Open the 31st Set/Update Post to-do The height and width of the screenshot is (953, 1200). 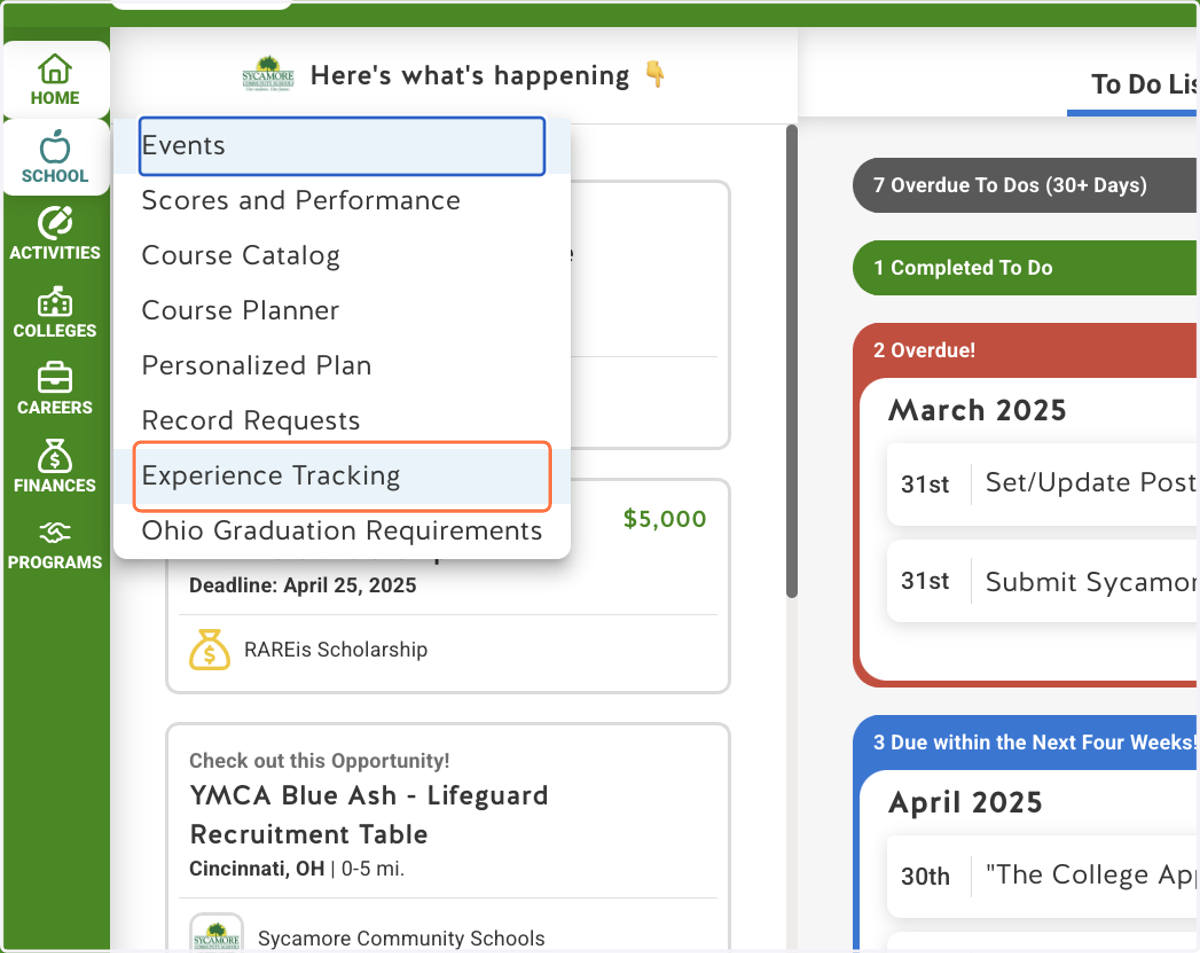click(1043, 484)
